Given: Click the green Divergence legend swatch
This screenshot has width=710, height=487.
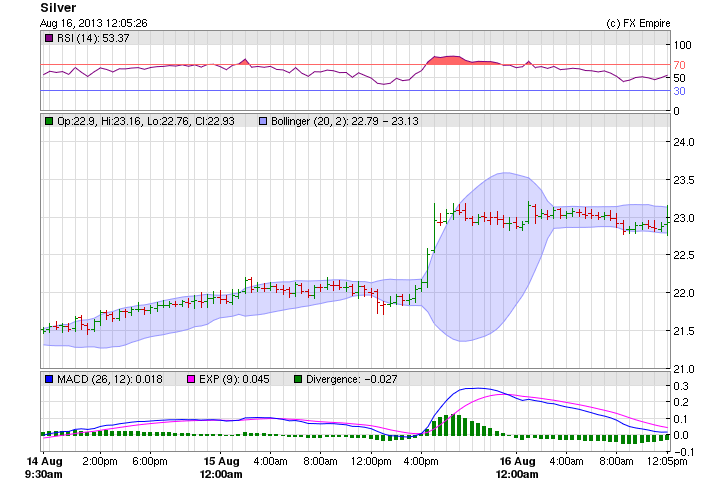Looking at the screenshot, I should click(x=298, y=379).
